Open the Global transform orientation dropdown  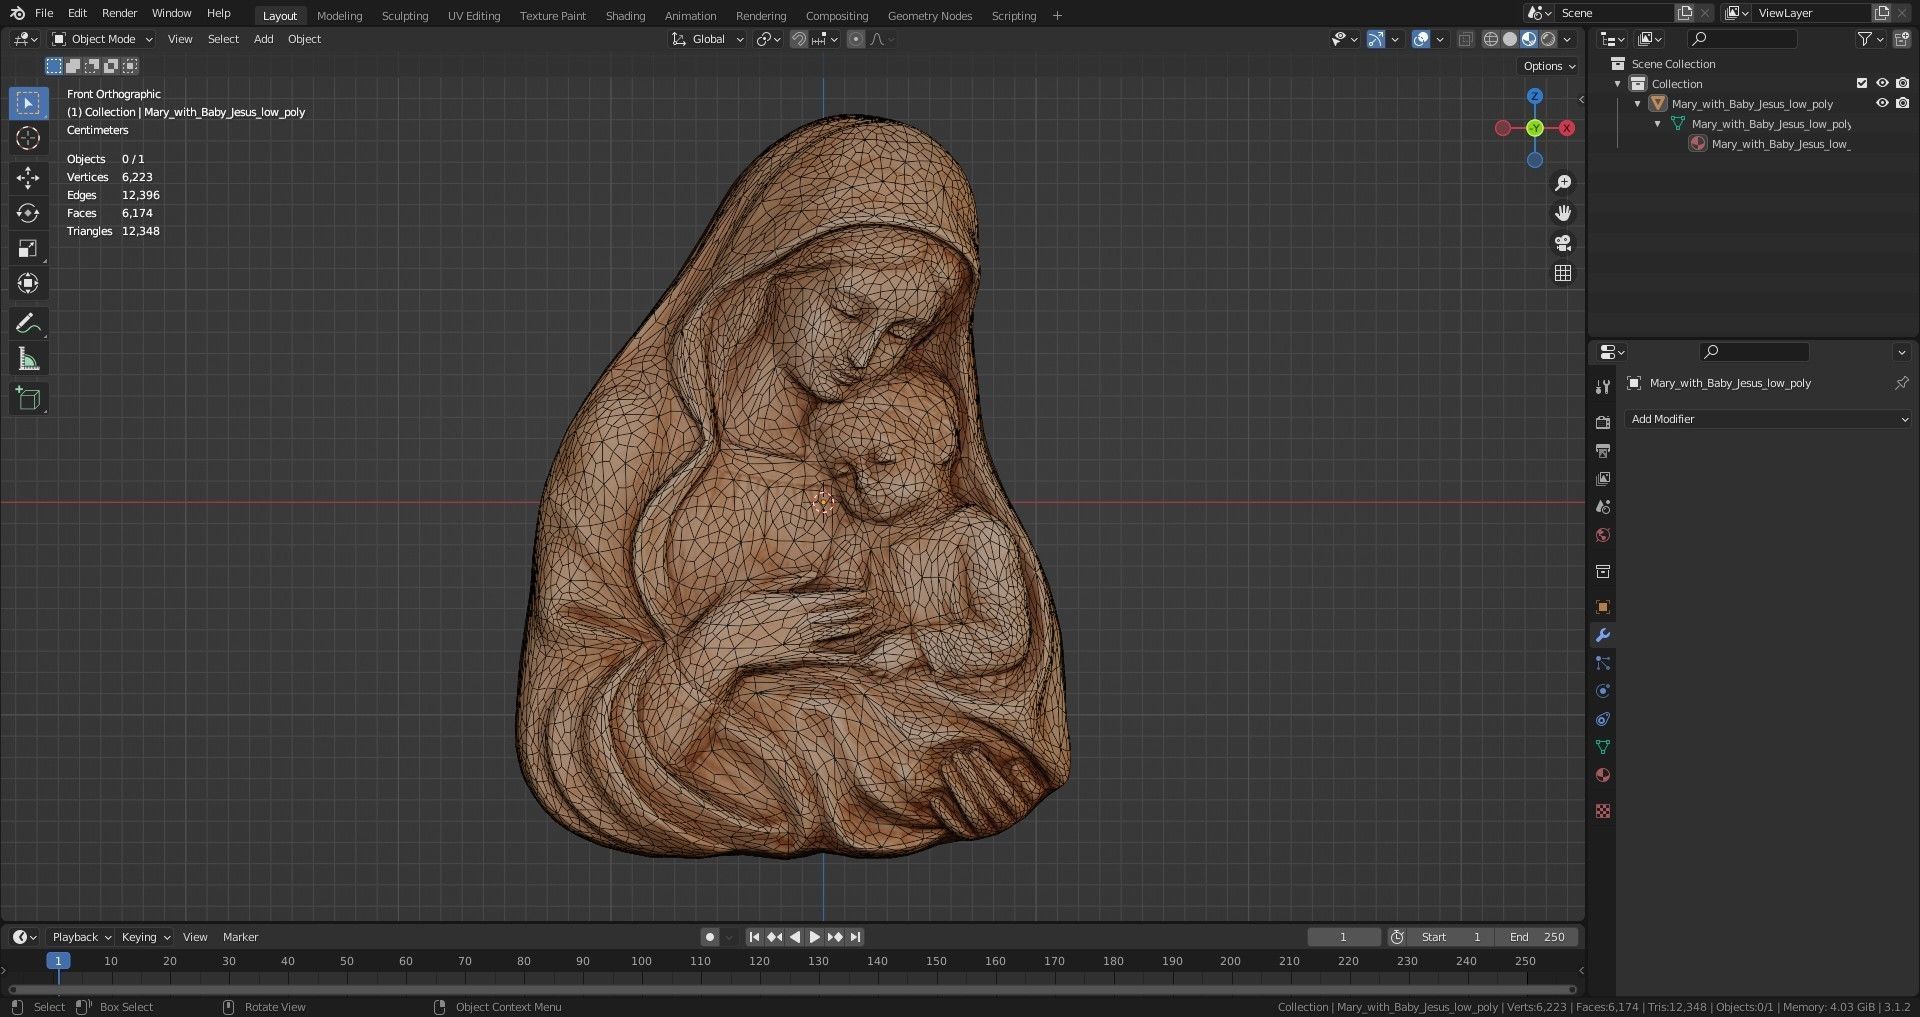pyautogui.click(x=707, y=39)
